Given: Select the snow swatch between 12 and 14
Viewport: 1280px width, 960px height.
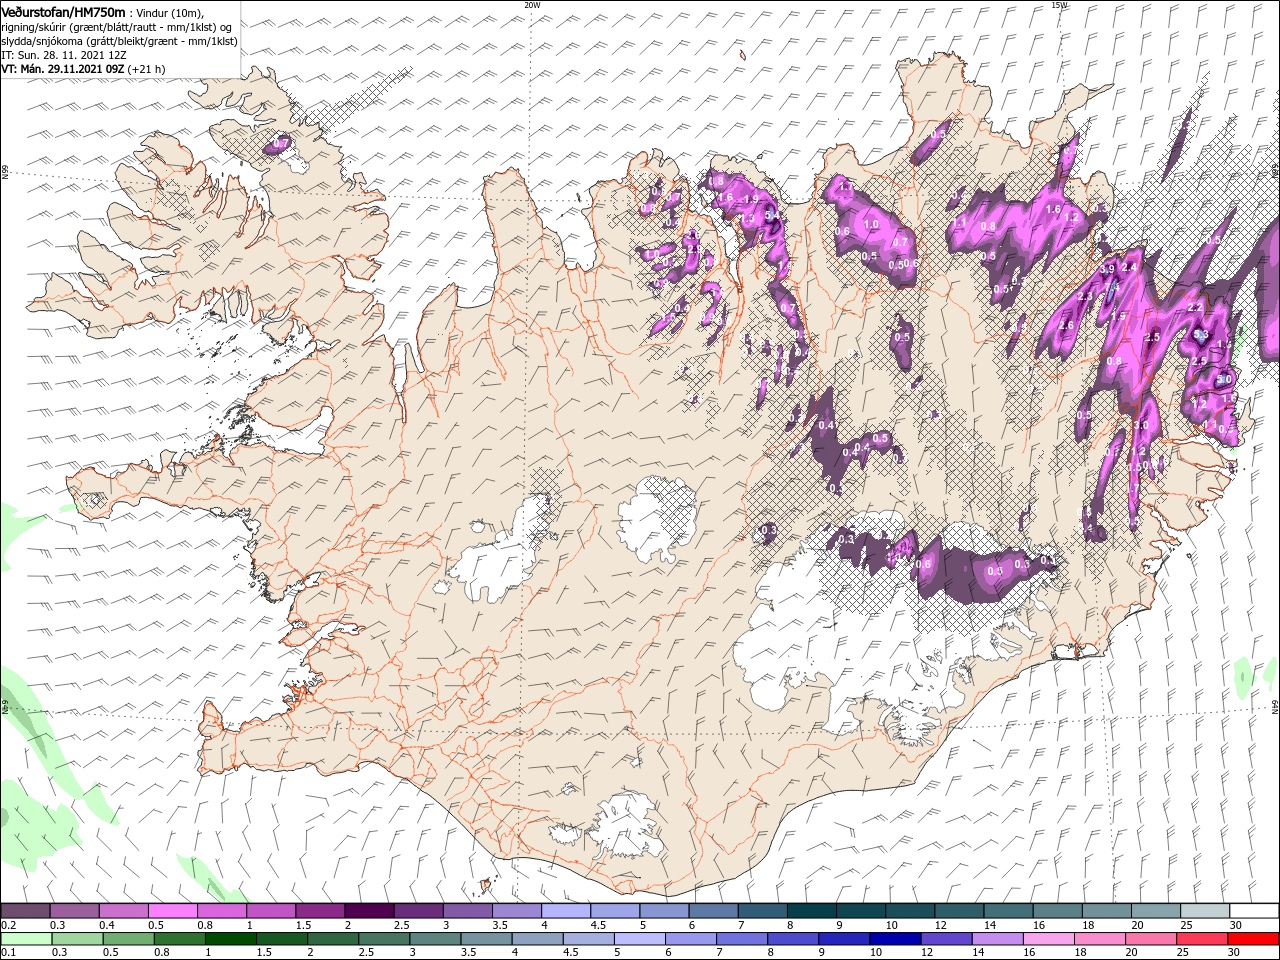Looking at the screenshot, I should pyautogui.click(x=957, y=911).
